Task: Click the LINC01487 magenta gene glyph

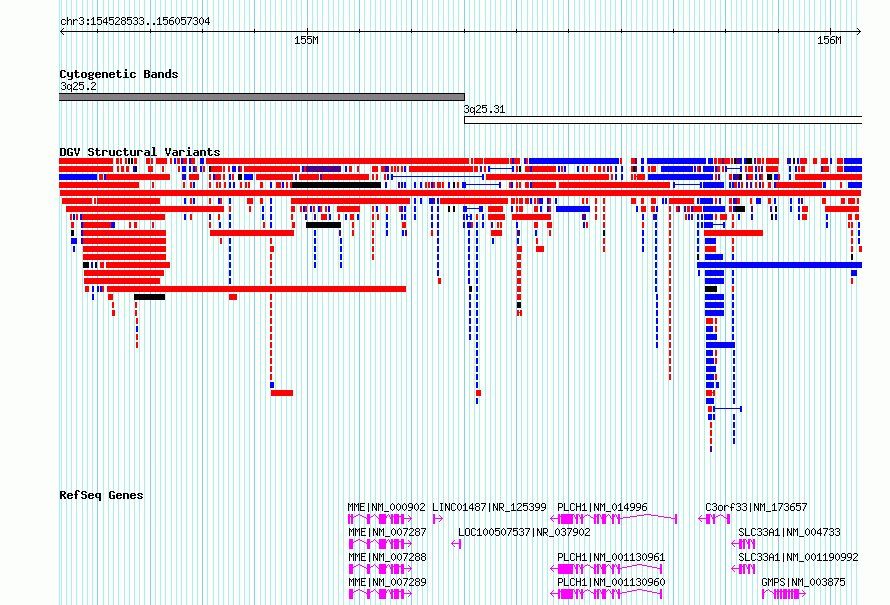Action: 438,519
